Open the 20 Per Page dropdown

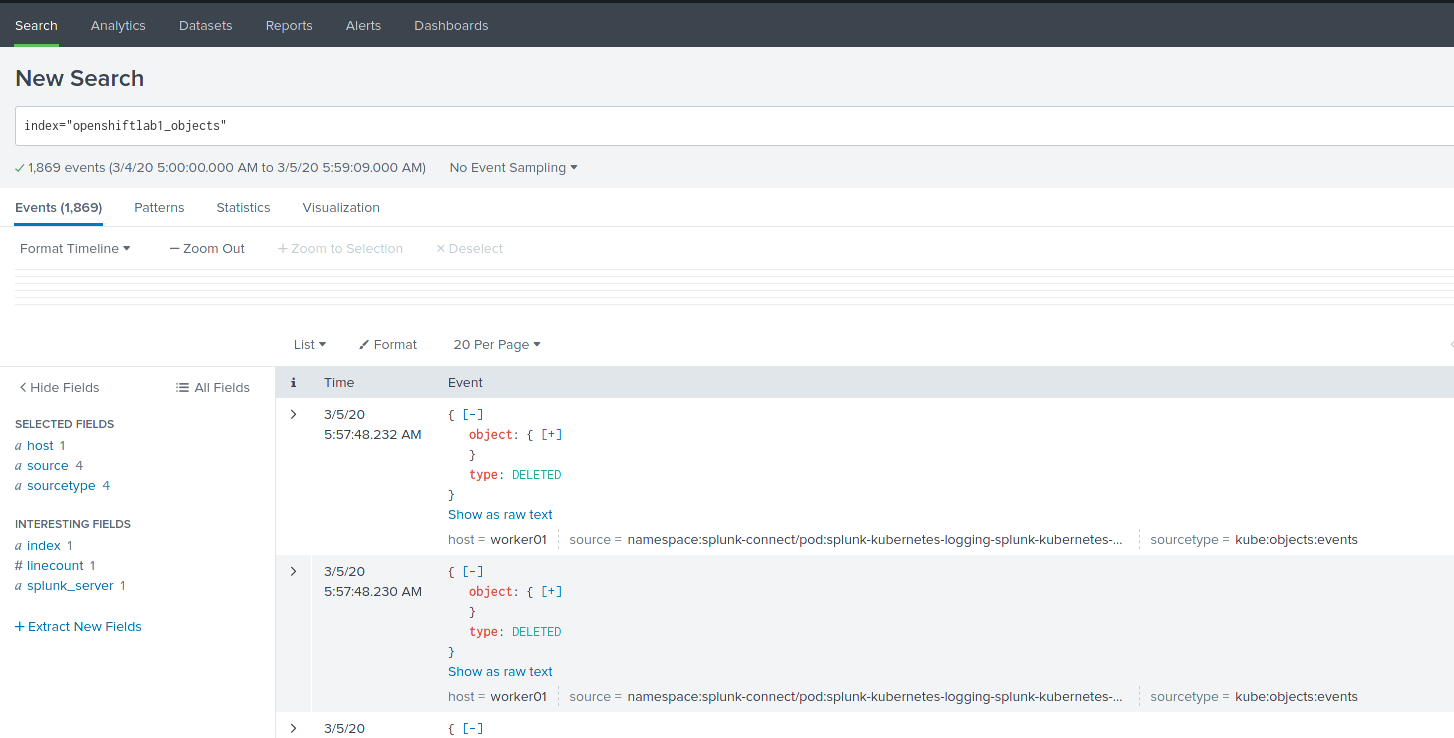[496, 344]
